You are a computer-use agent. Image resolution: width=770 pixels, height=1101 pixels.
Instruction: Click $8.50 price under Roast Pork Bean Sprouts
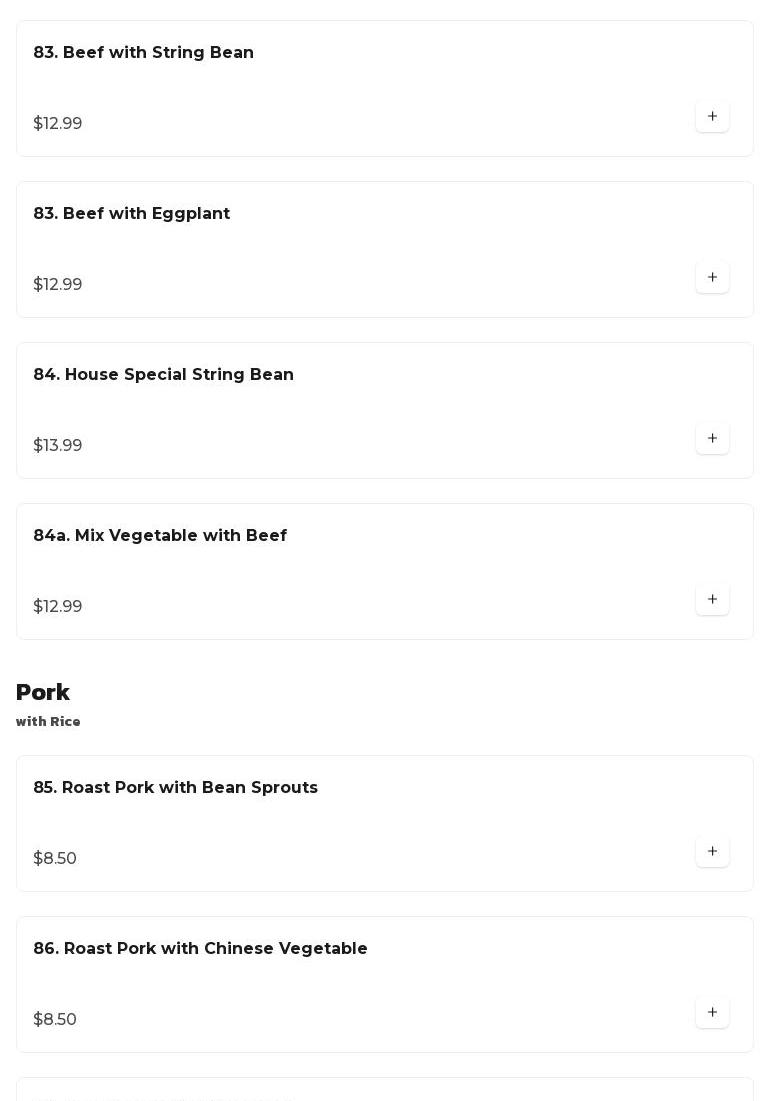(x=55, y=858)
